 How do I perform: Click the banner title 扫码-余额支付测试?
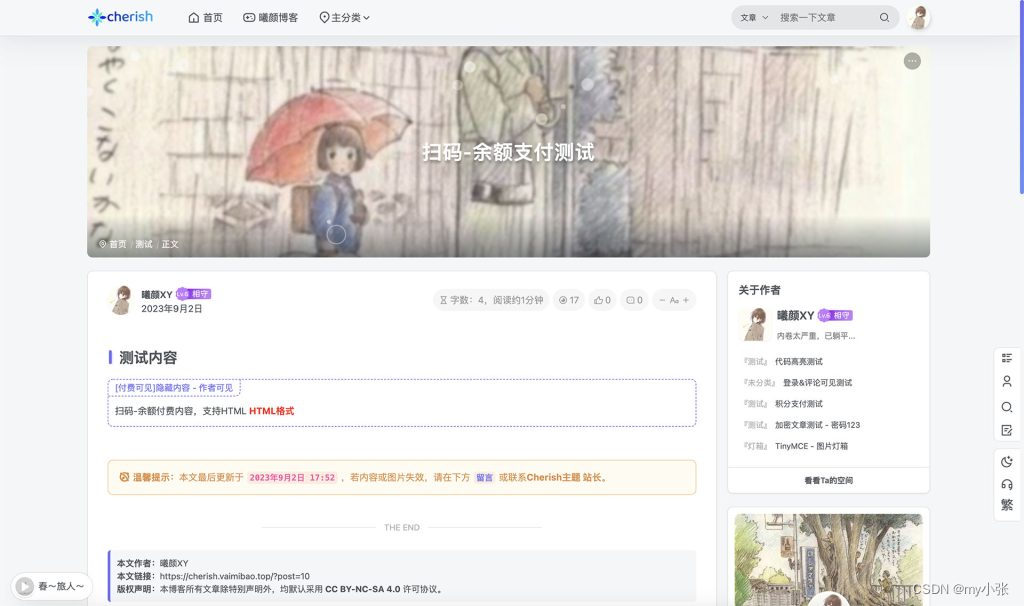click(508, 152)
